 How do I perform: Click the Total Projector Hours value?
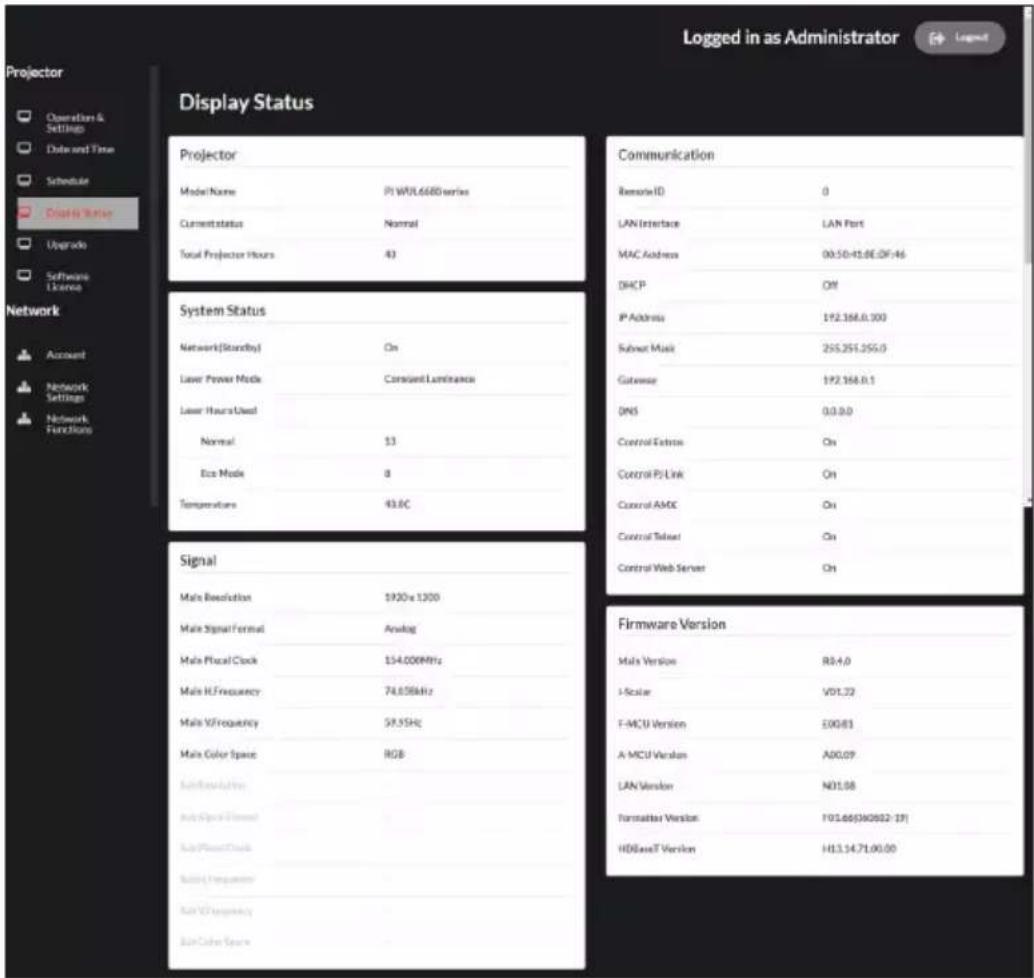point(390,255)
